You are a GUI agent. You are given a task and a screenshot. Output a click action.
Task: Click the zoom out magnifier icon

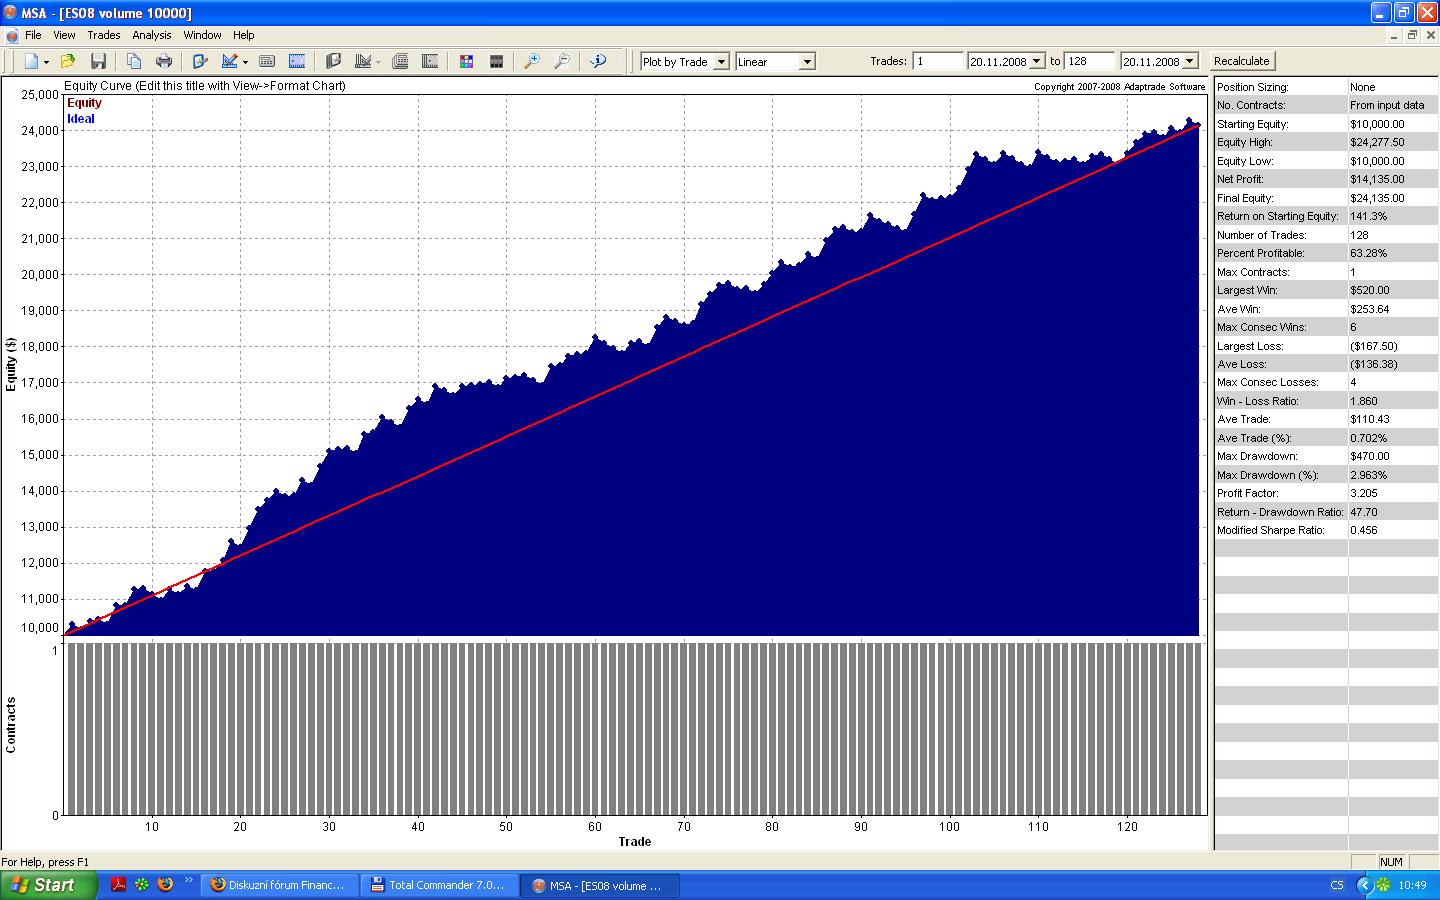pos(562,62)
